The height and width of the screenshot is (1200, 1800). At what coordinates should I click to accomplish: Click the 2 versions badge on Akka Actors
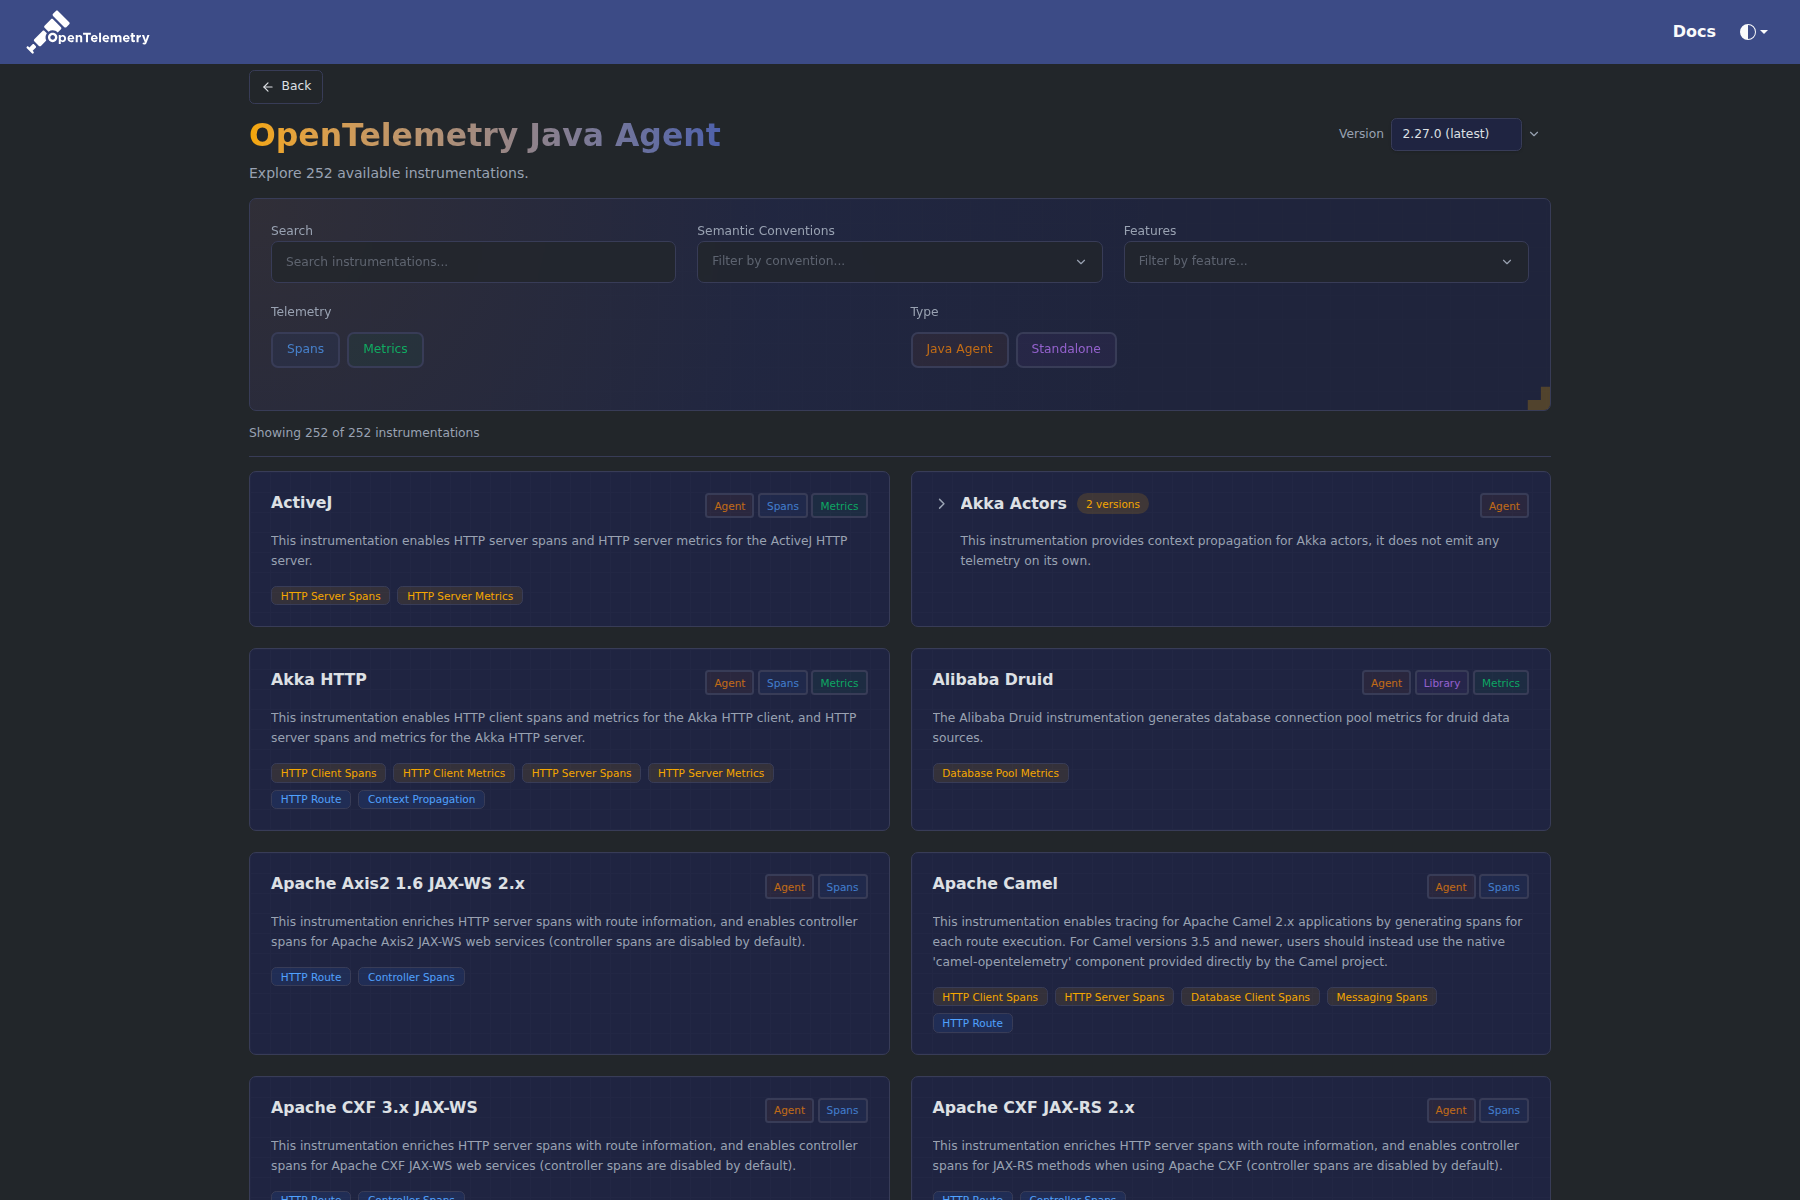pyautogui.click(x=1113, y=504)
